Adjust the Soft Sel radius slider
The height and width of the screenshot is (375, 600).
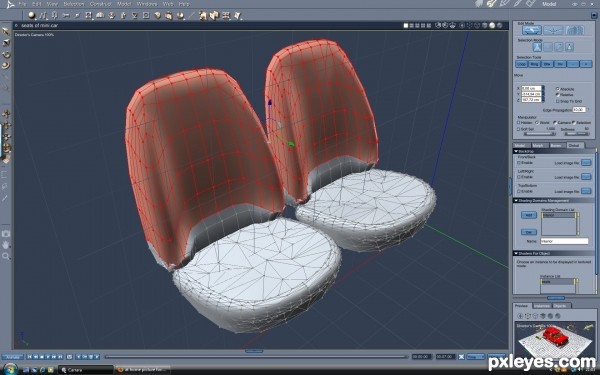click(539, 134)
